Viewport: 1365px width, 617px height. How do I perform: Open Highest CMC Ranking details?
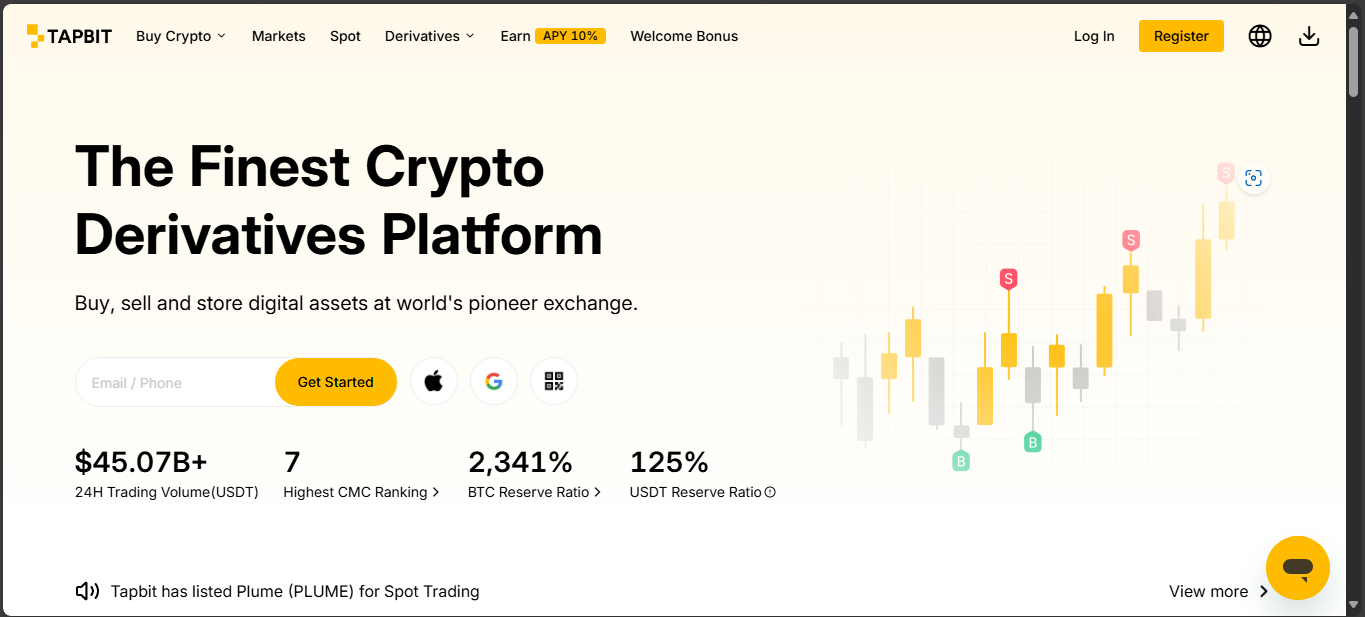tap(361, 492)
